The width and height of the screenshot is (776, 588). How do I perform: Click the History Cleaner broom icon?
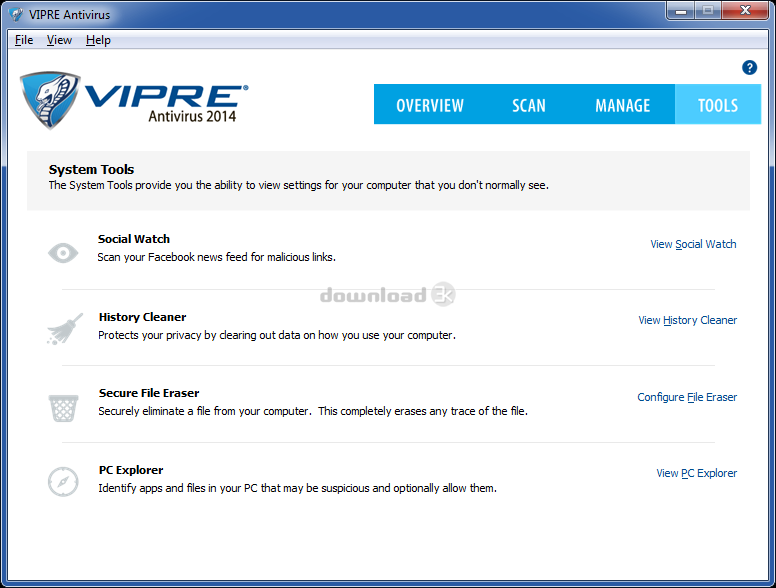pyautogui.click(x=65, y=329)
